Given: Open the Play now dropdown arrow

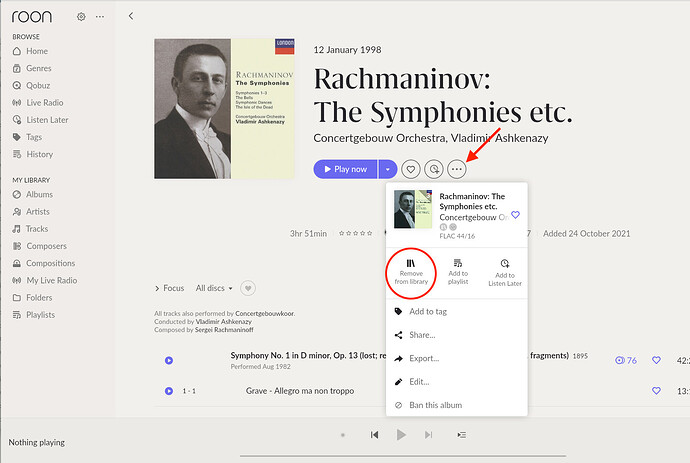Looking at the screenshot, I should (x=387, y=170).
